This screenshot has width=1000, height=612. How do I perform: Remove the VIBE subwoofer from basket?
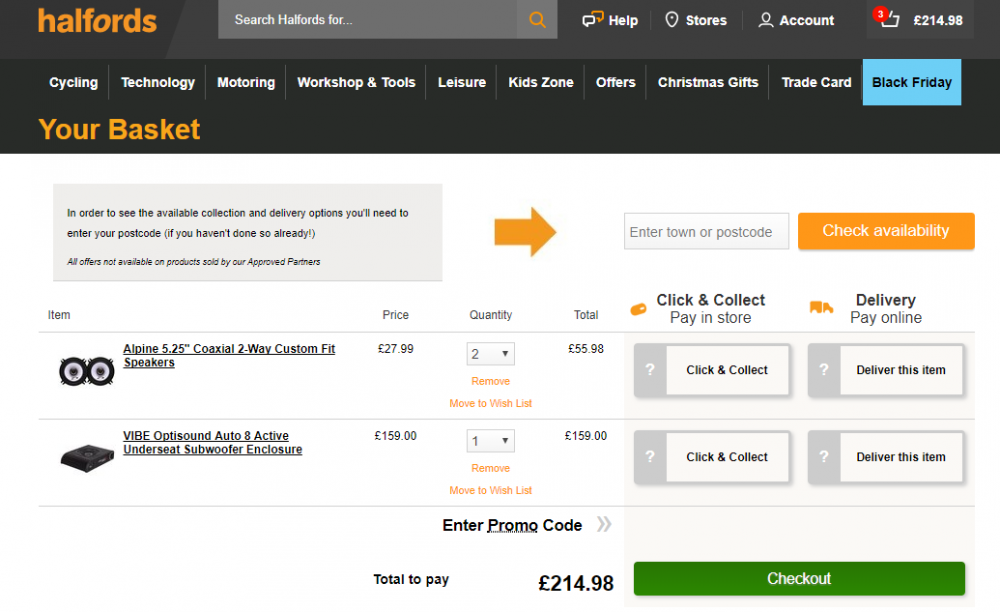[490, 469]
